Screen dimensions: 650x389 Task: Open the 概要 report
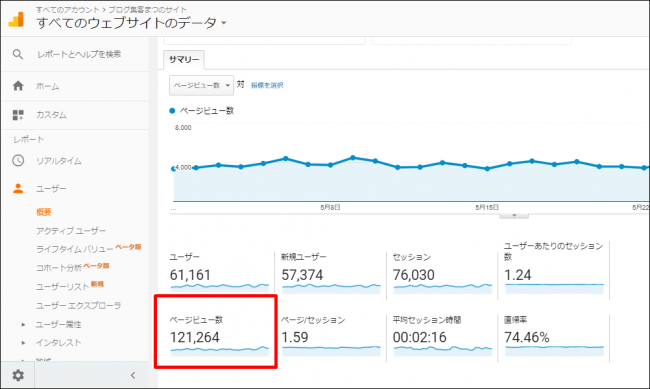[x=44, y=212]
